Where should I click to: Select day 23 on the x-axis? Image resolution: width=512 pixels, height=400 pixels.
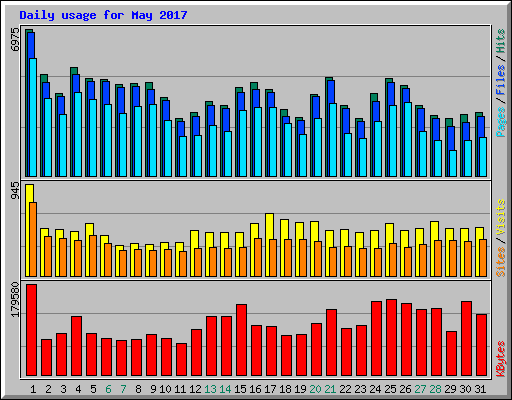point(360,389)
